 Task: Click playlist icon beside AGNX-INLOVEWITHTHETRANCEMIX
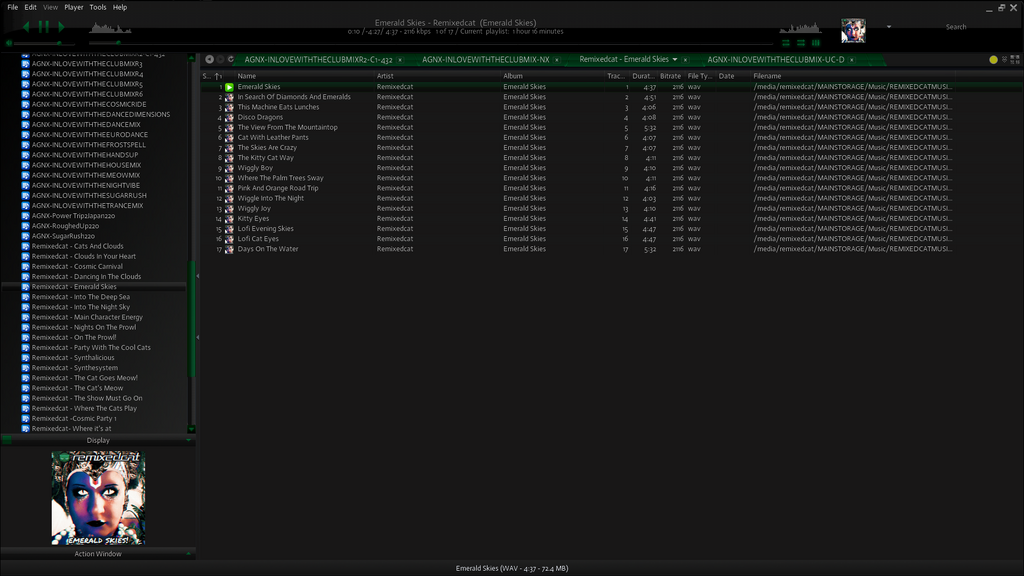click(25, 206)
